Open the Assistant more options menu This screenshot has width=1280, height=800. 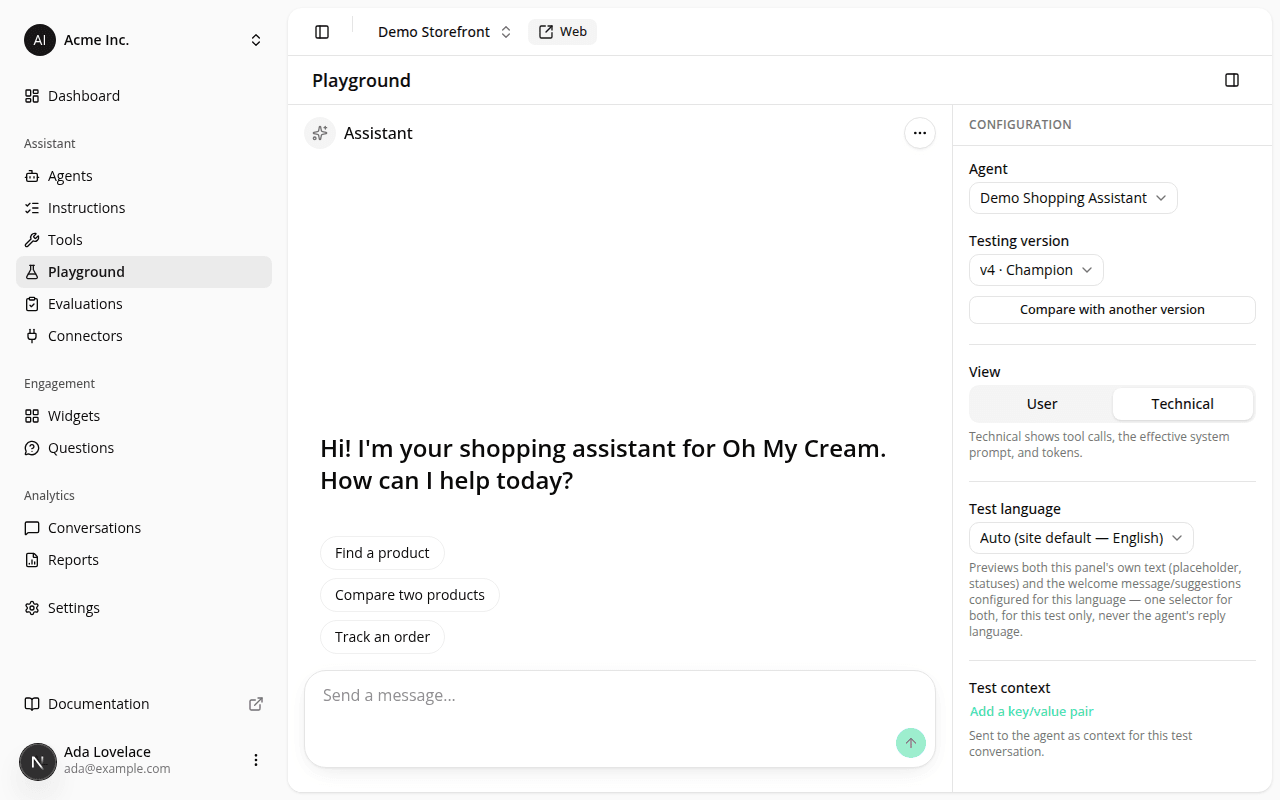[x=920, y=133]
